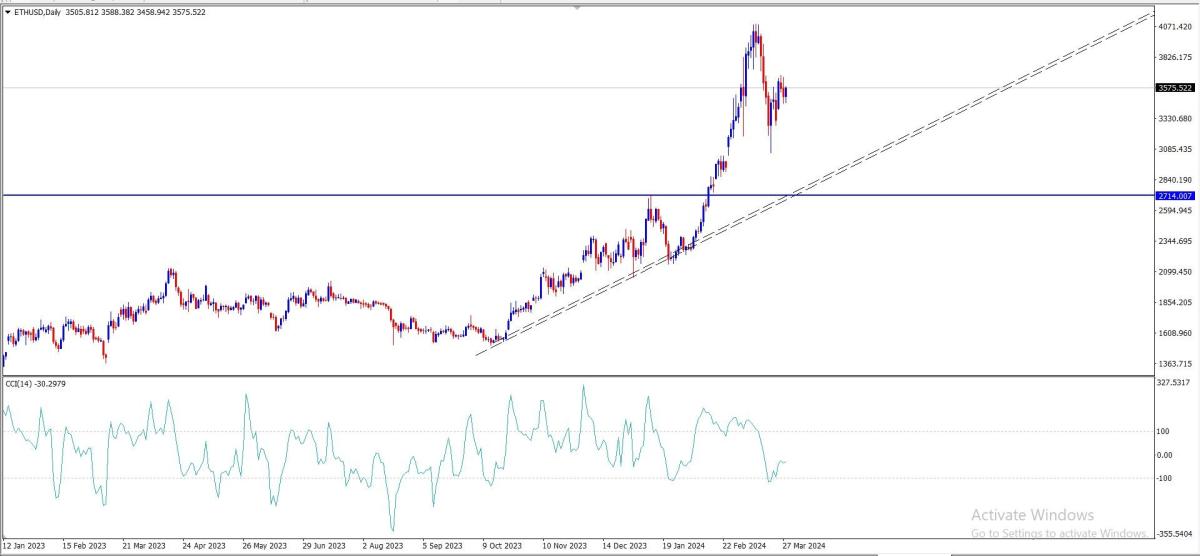Image resolution: width=1200 pixels, height=556 pixels.
Task: Click the 27 Mar 2024 date label
Action: click(x=805, y=546)
